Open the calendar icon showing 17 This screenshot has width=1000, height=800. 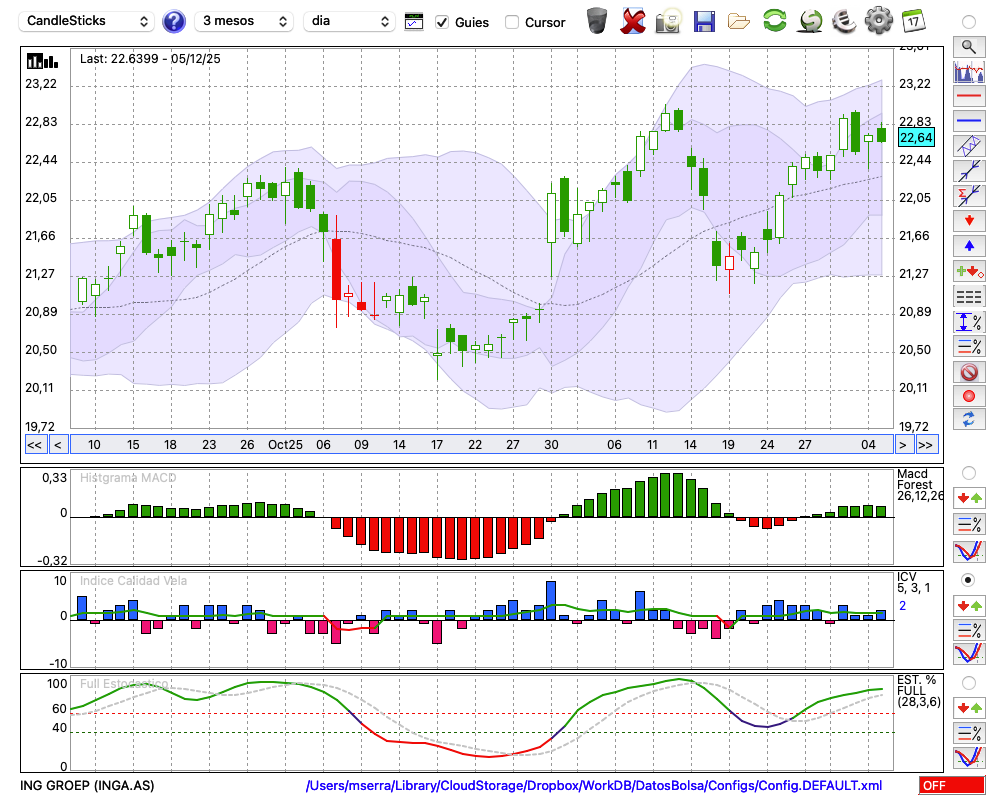click(912, 20)
